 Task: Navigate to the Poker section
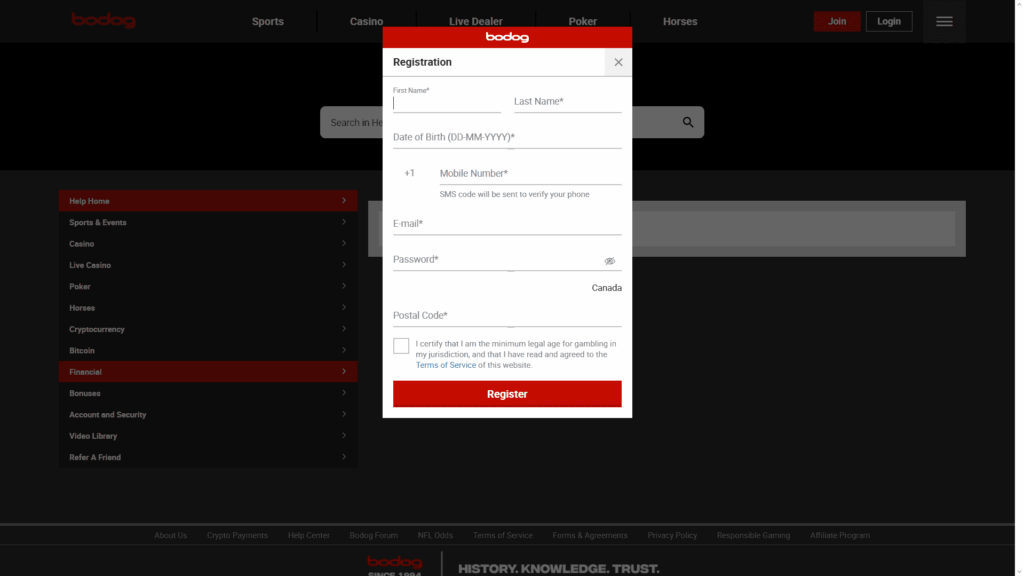coord(582,21)
